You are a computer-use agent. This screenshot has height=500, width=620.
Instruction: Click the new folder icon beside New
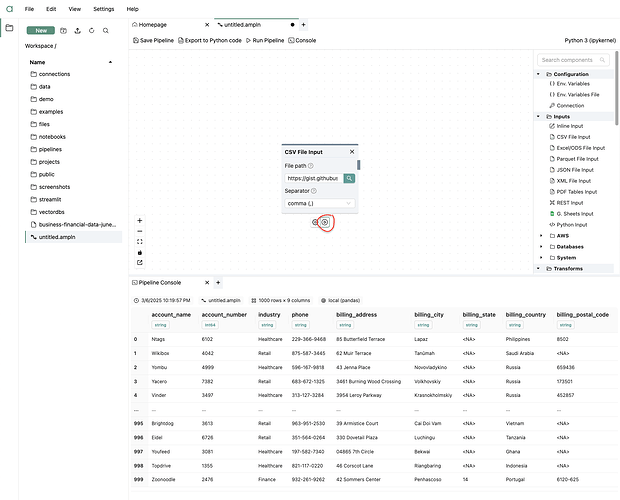[x=63, y=30]
